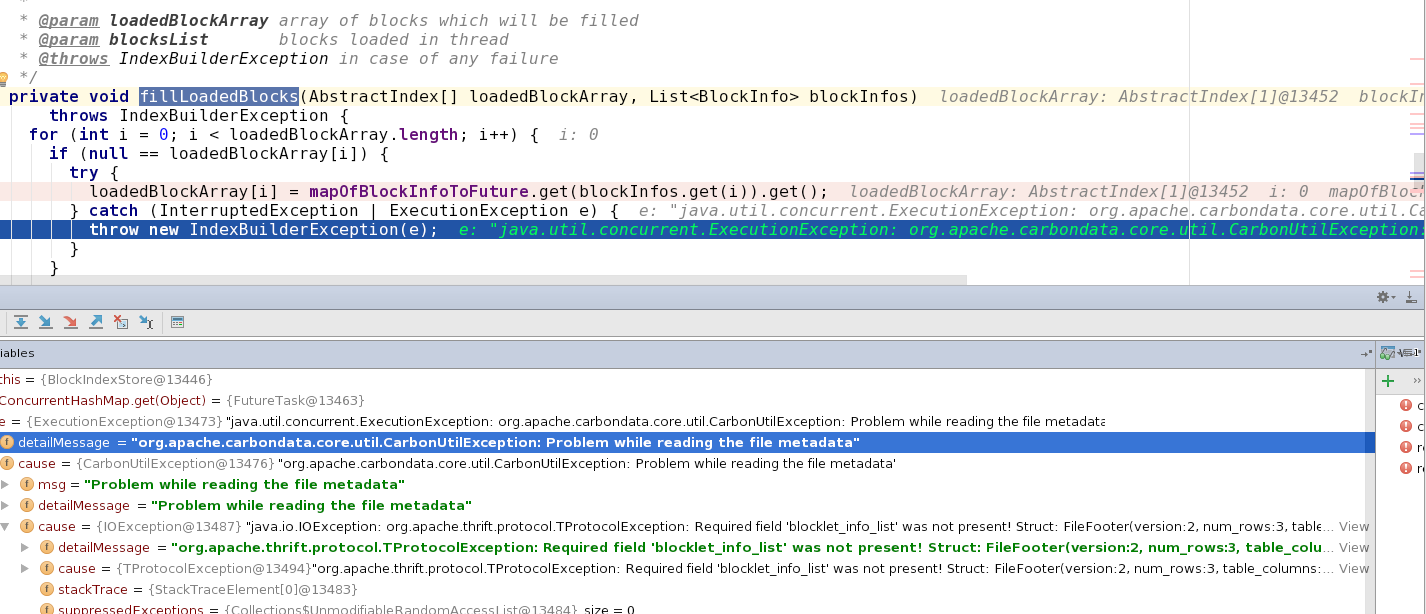Screen dimensions: 1426x614
Task: Expand the TProtocolException cause node
Action: click(x=26, y=569)
